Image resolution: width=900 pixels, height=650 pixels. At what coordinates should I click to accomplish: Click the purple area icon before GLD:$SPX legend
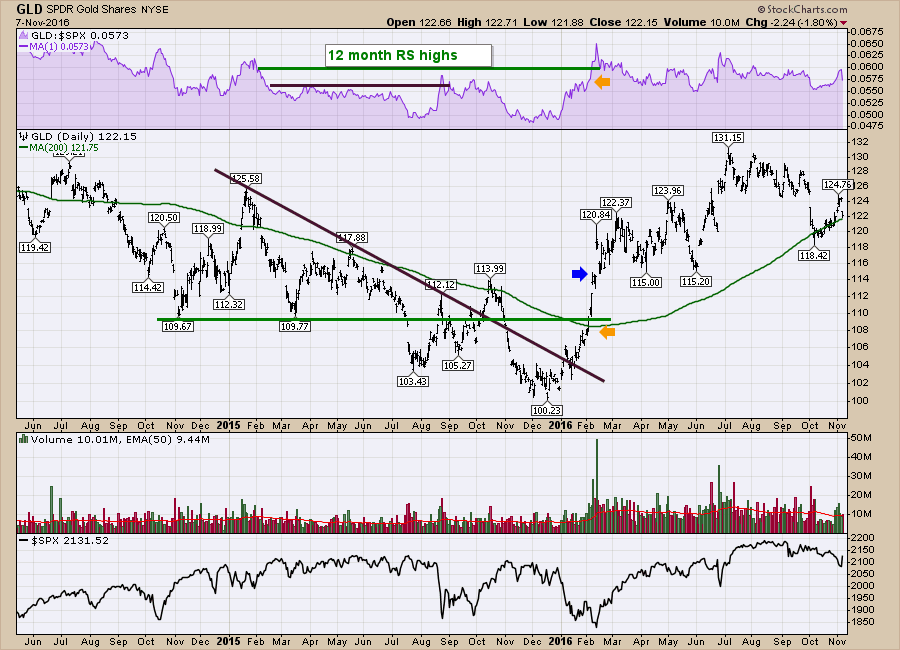point(24,36)
